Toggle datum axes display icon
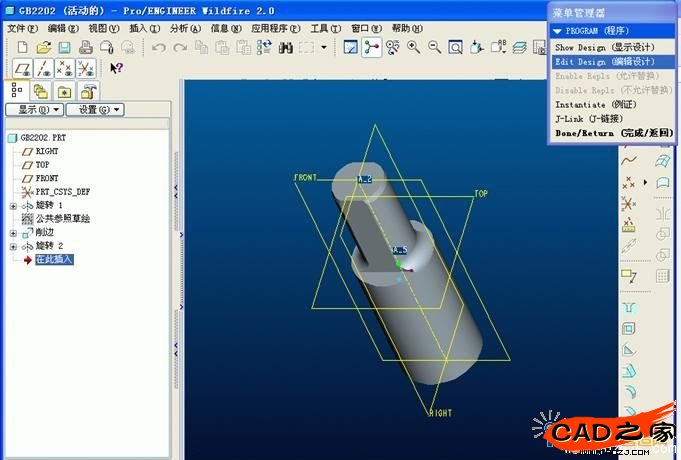The height and width of the screenshot is (460, 681). [44, 68]
